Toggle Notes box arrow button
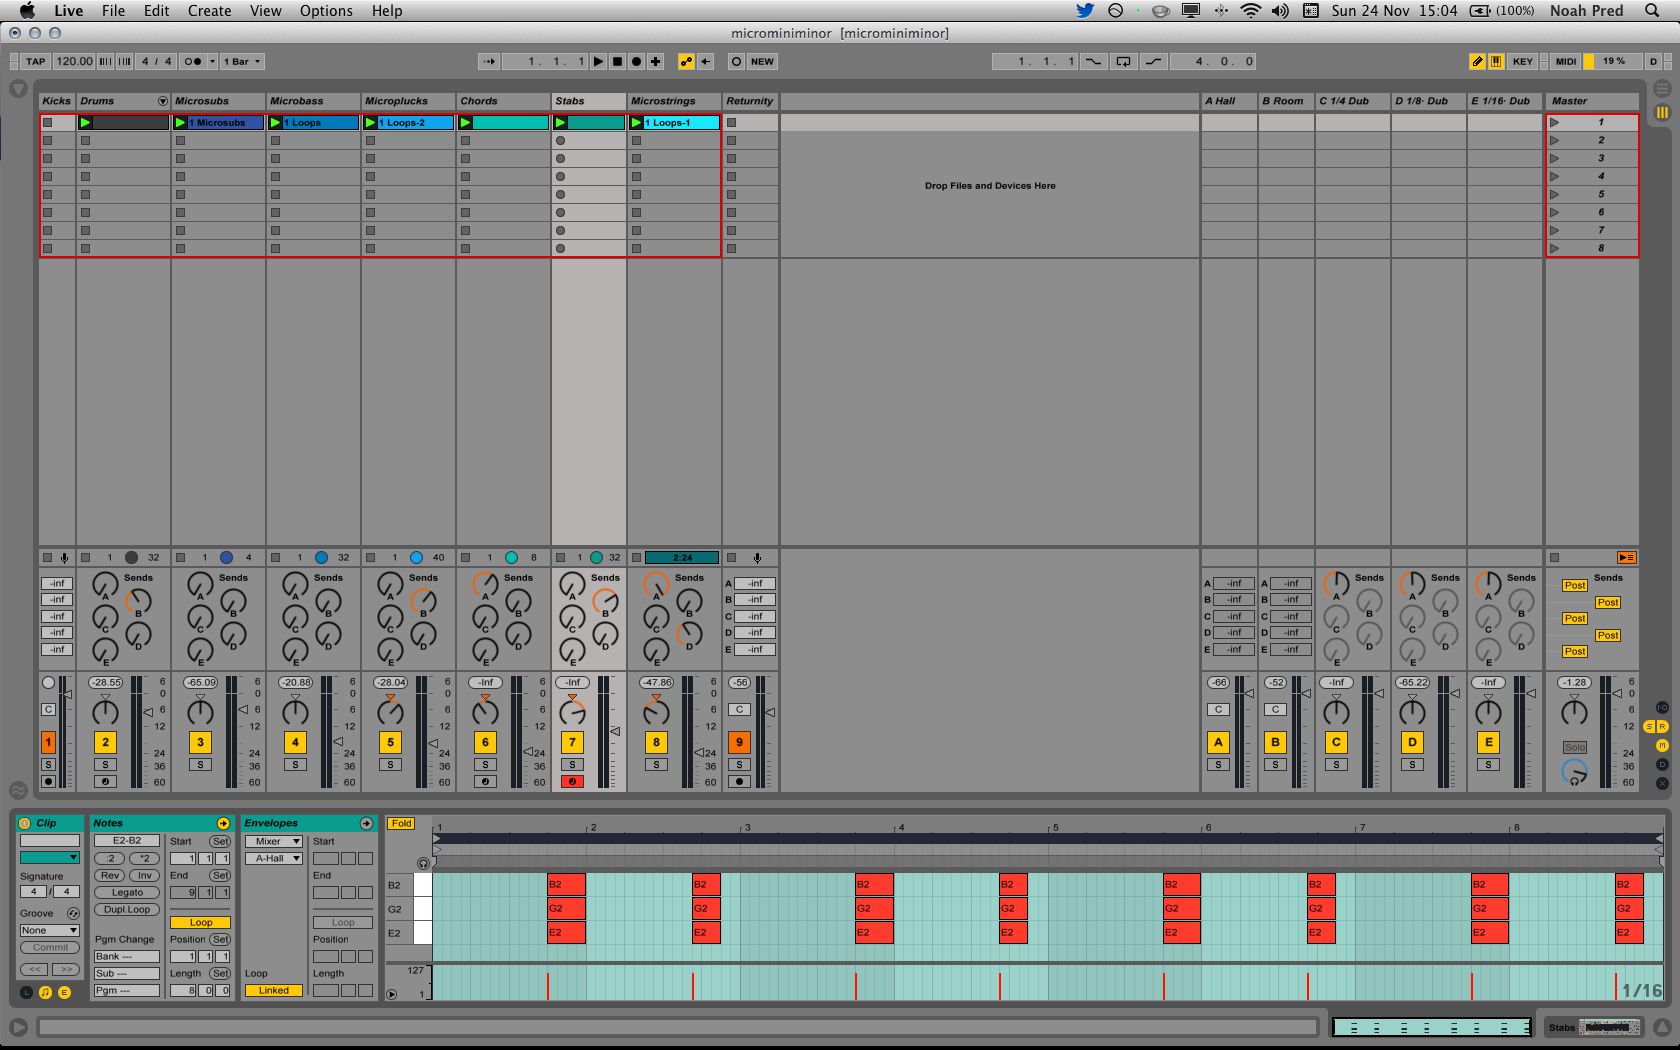The image size is (1680, 1050). click(223, 824)
